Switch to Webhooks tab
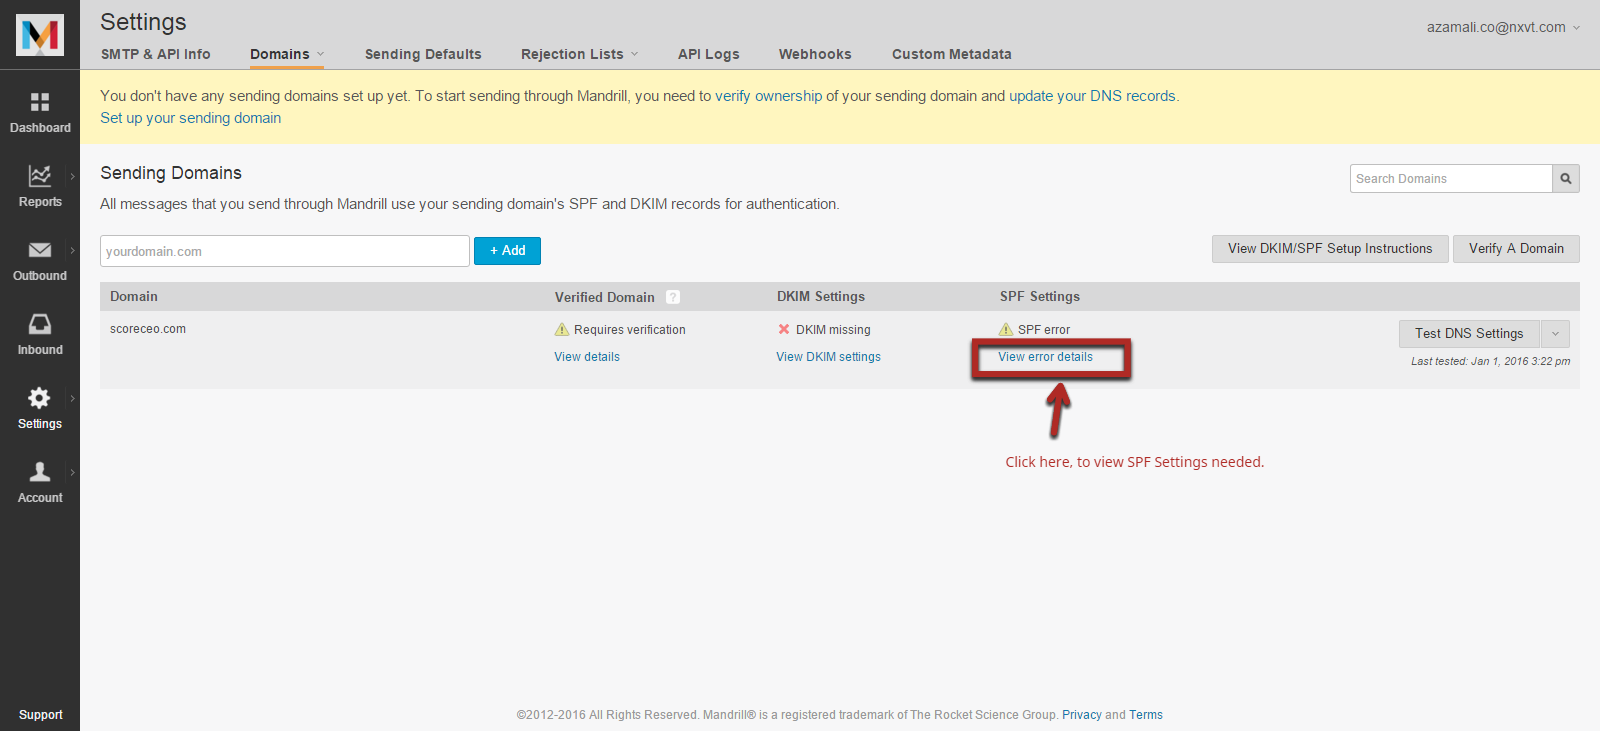This screenshot has width=1600, height=731. [815, 54]
